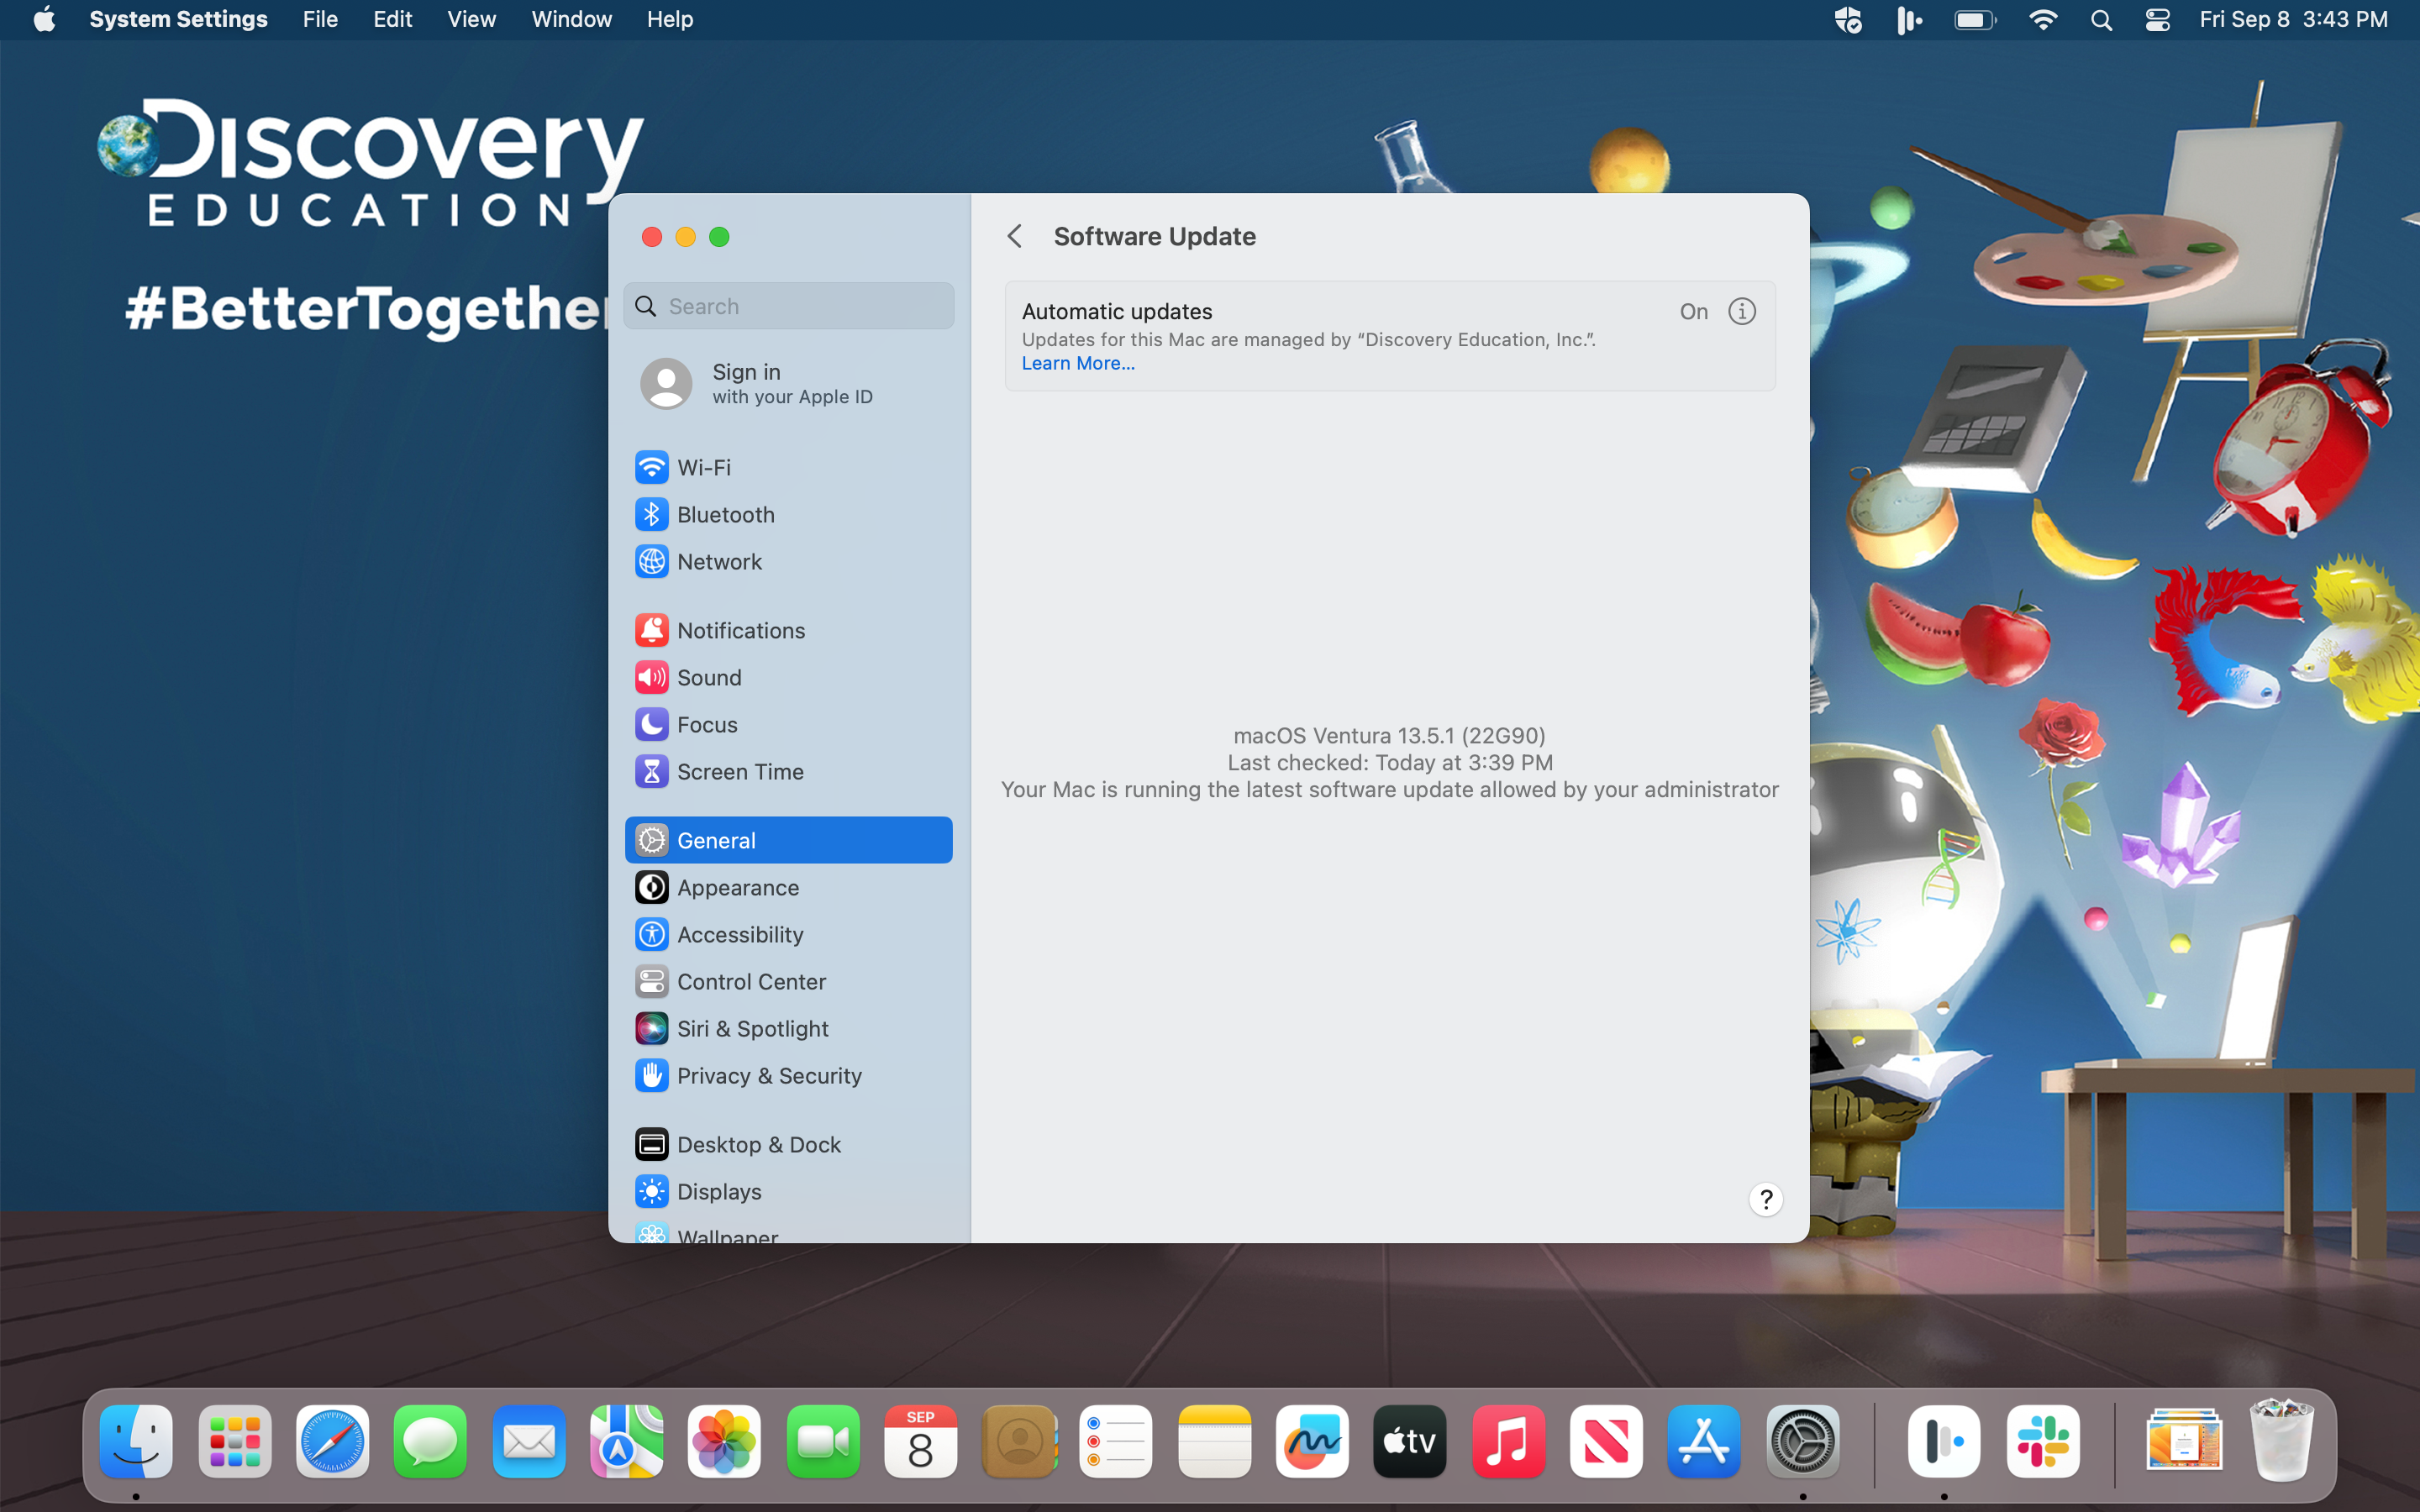Click the Automatic updates info icon
Image resolution: width=2420 pixels, height=1512 pixels.
tap(1742, 311)
